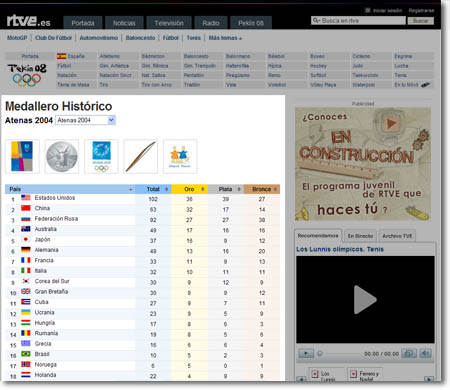Open the Radio main tab
This screenshot has height=390, width=450.
tap(211, 23)
